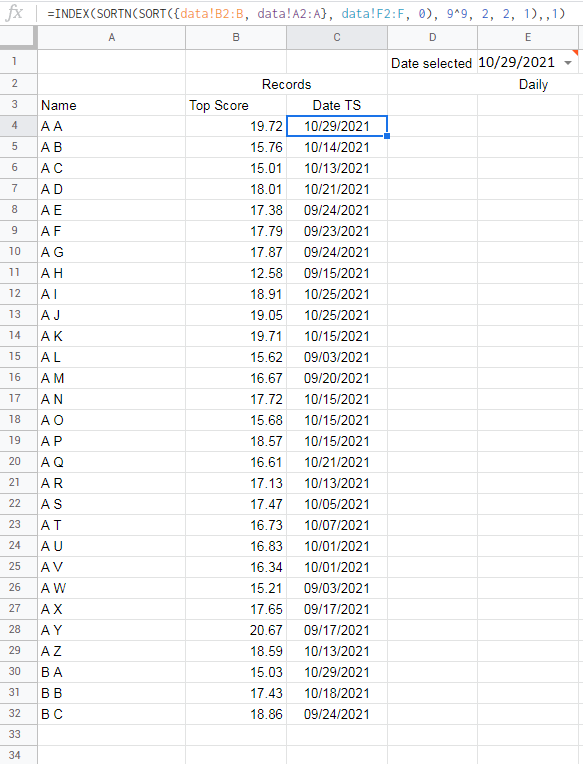Select the name cell 'A L'
The height and width of the screenshot is (764, 583).
coord(112,357)
